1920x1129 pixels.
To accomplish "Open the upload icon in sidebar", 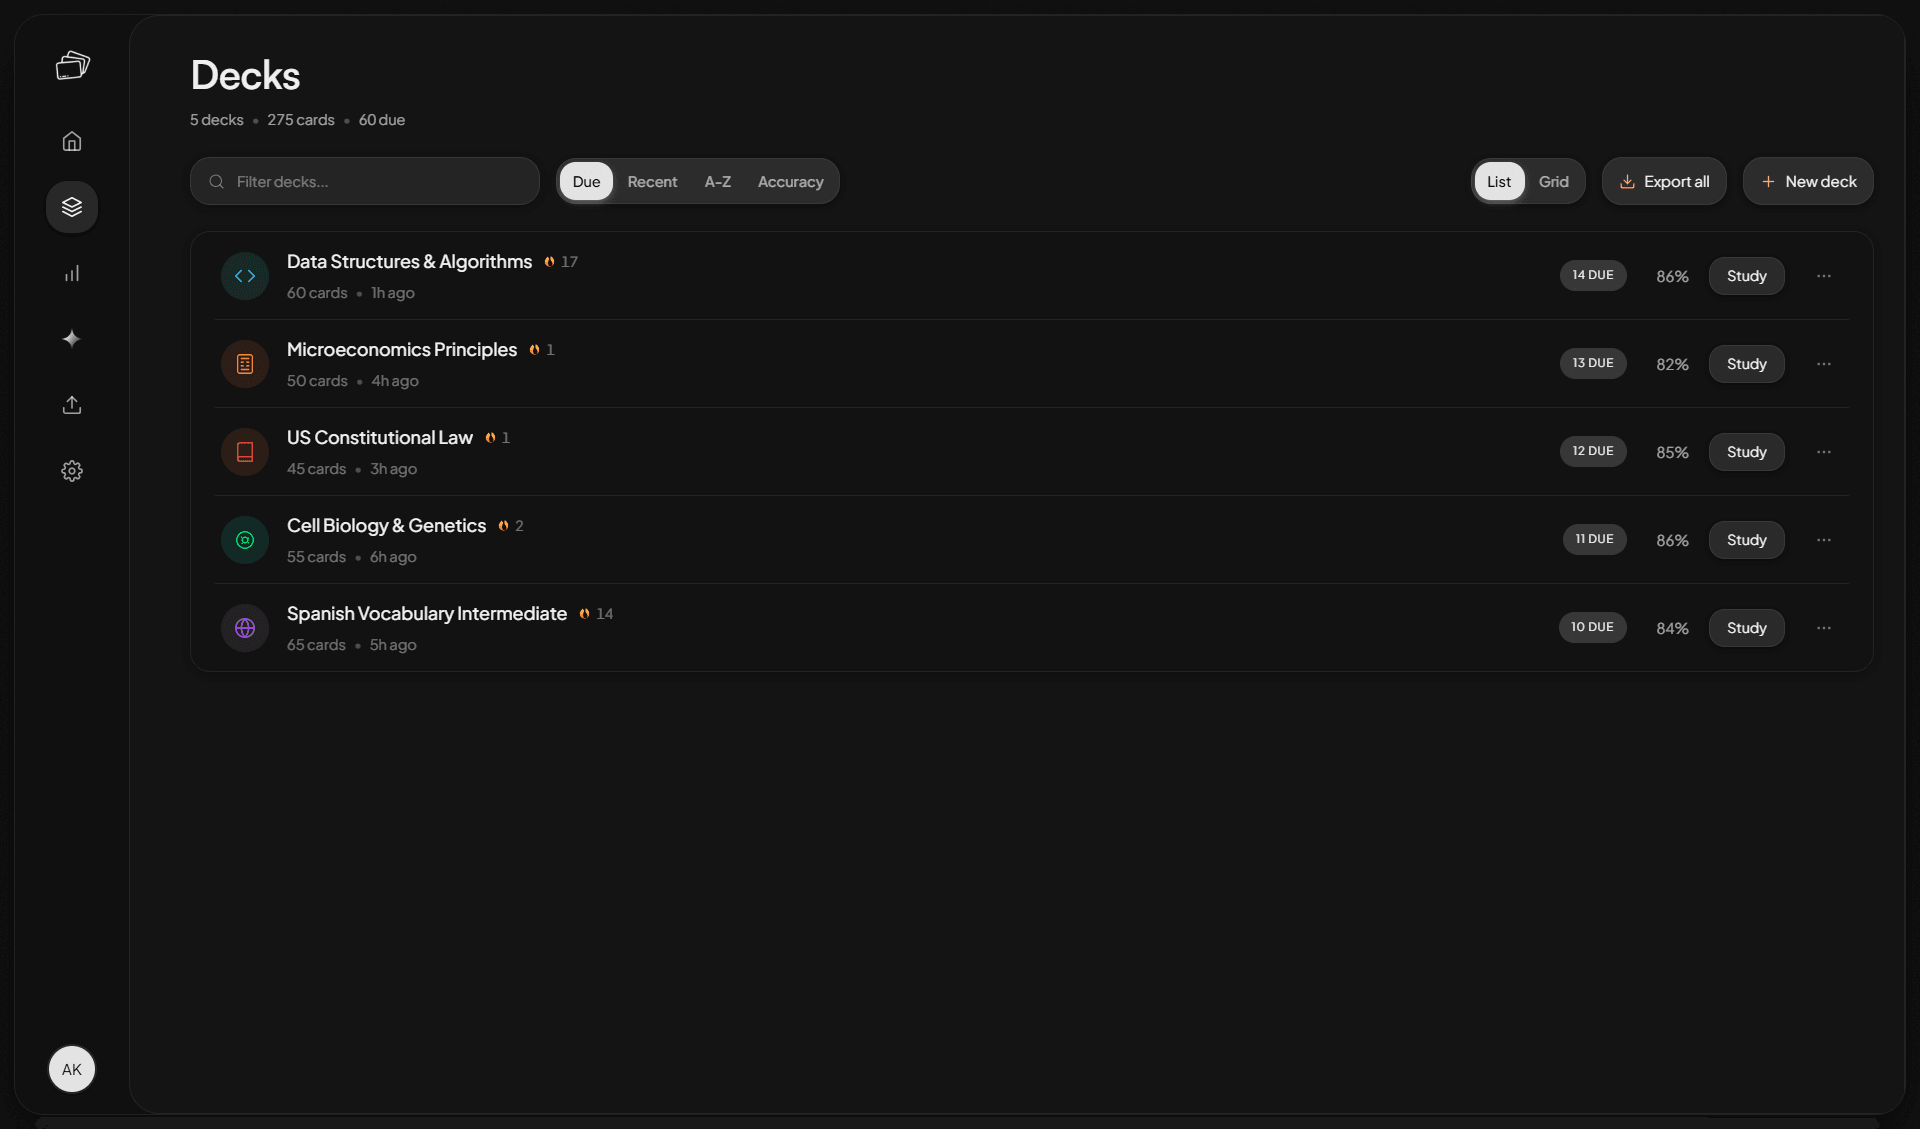I will (x=72, y=405).
